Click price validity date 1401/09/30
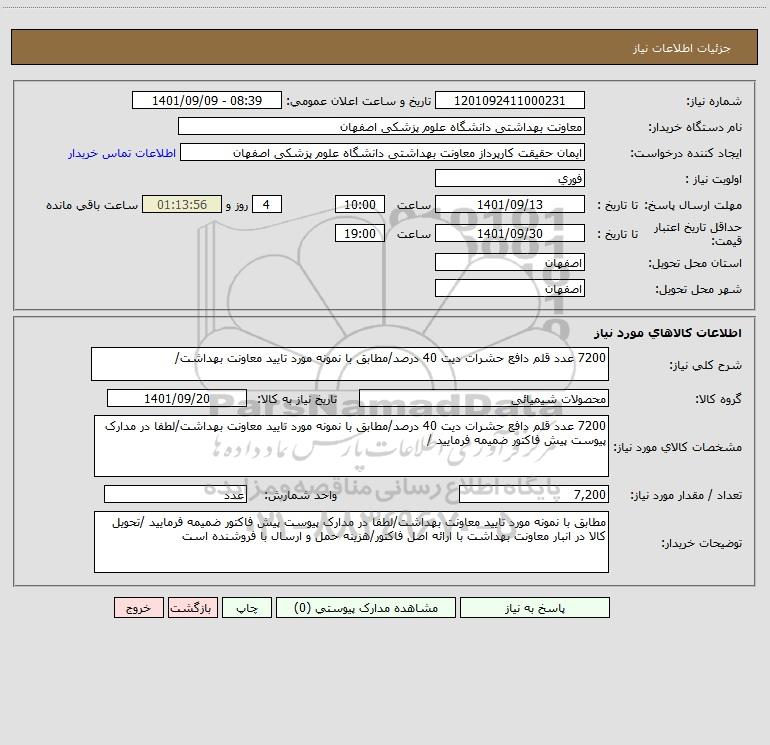770x745 pixels. coord(510,233)
